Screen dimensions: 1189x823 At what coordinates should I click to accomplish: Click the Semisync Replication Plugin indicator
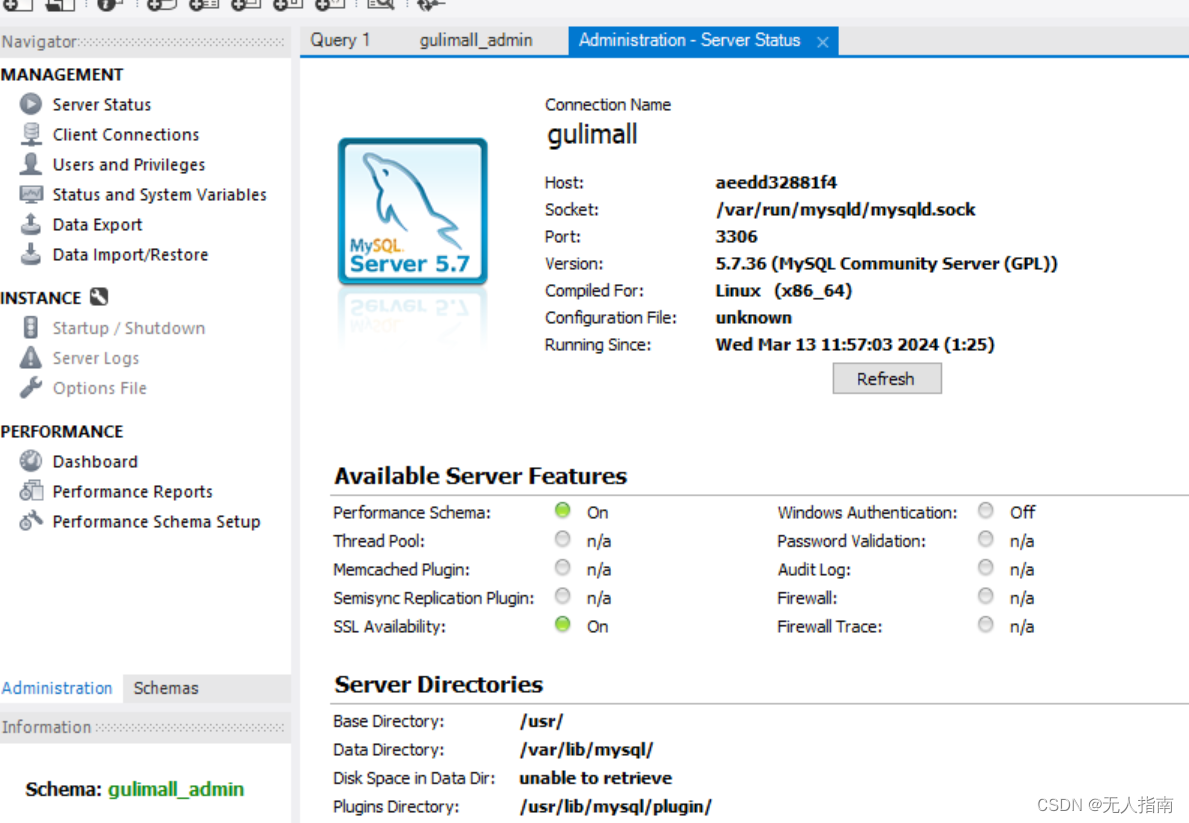pyautogui.click(x=562, y=596)
